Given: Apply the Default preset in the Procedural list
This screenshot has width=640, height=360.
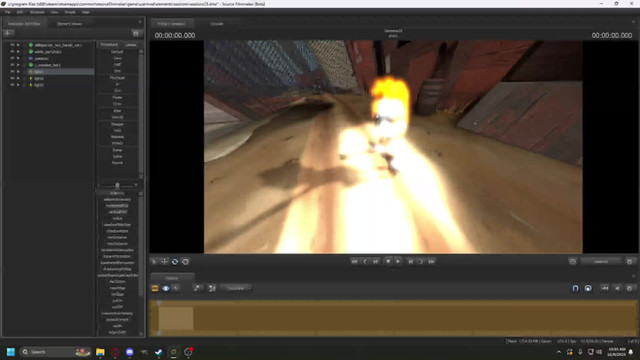Looking at the screenshot, I should [x=117, y=52].
